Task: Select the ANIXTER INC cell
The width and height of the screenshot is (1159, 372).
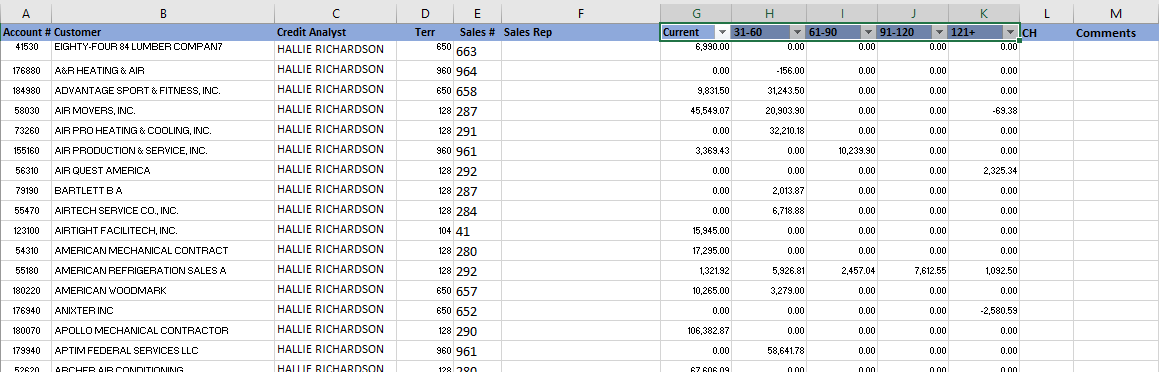Action: [163, 311]
